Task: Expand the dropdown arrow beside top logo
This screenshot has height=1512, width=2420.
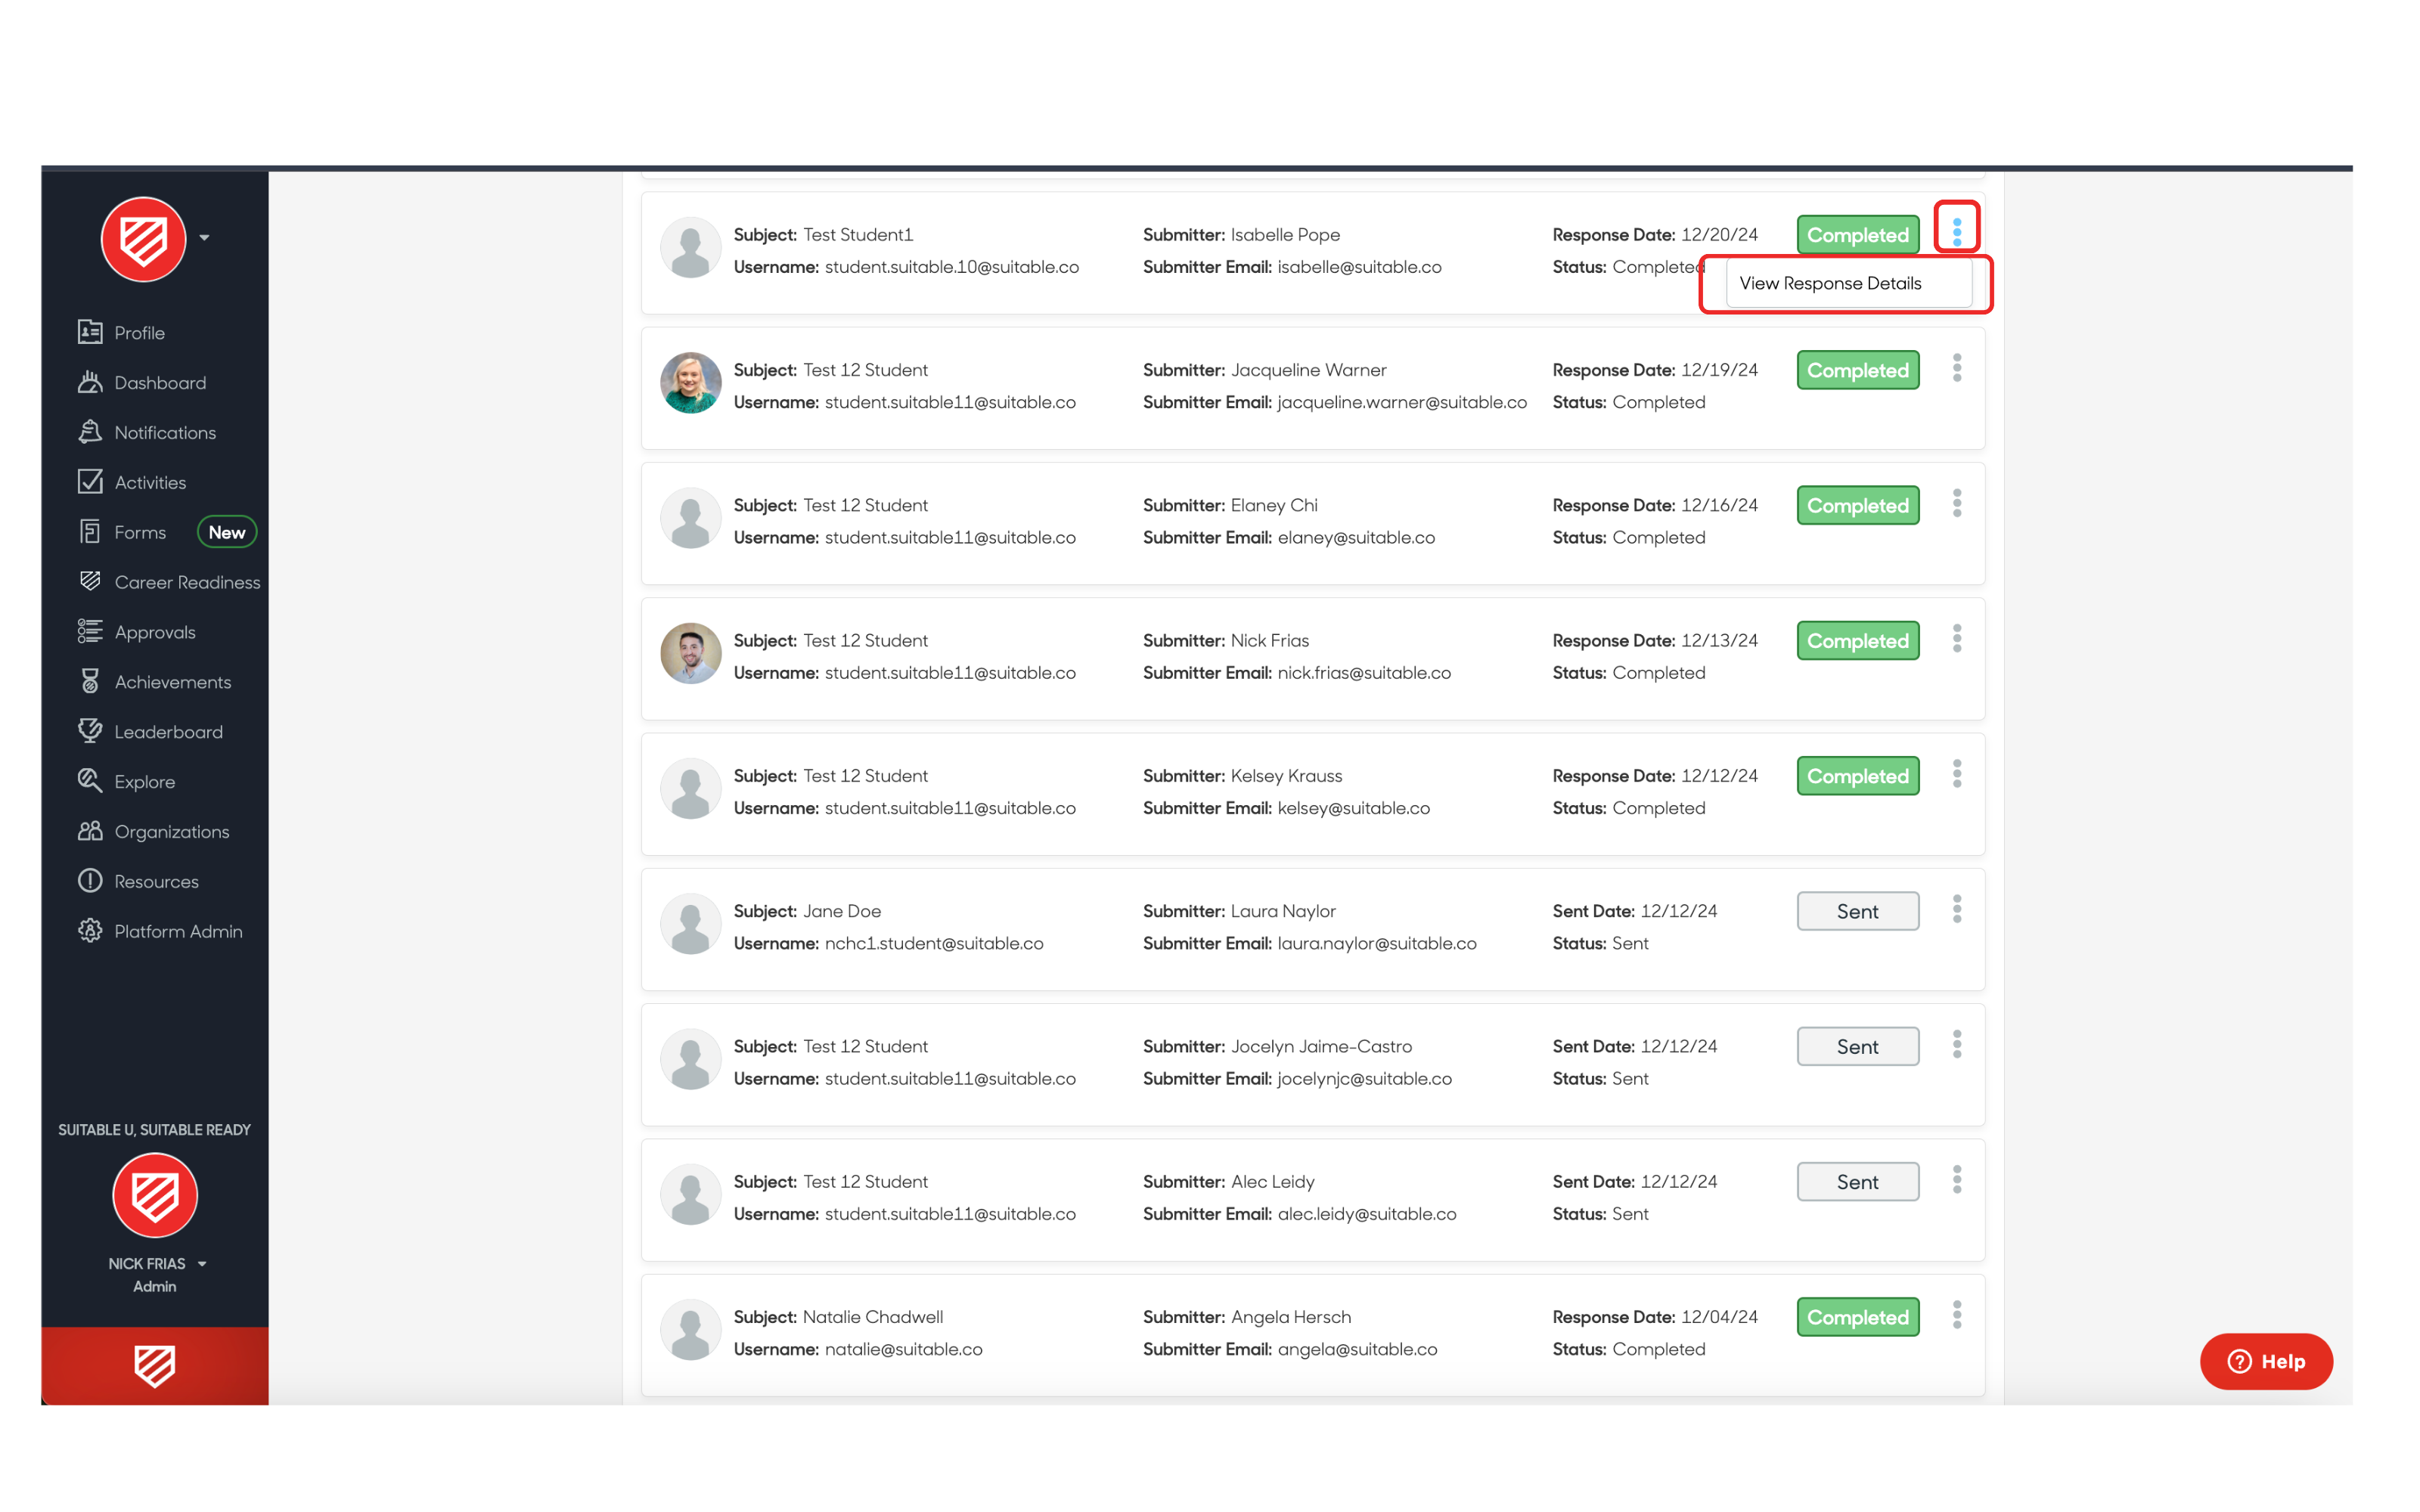Action: (x=204, y=238)
